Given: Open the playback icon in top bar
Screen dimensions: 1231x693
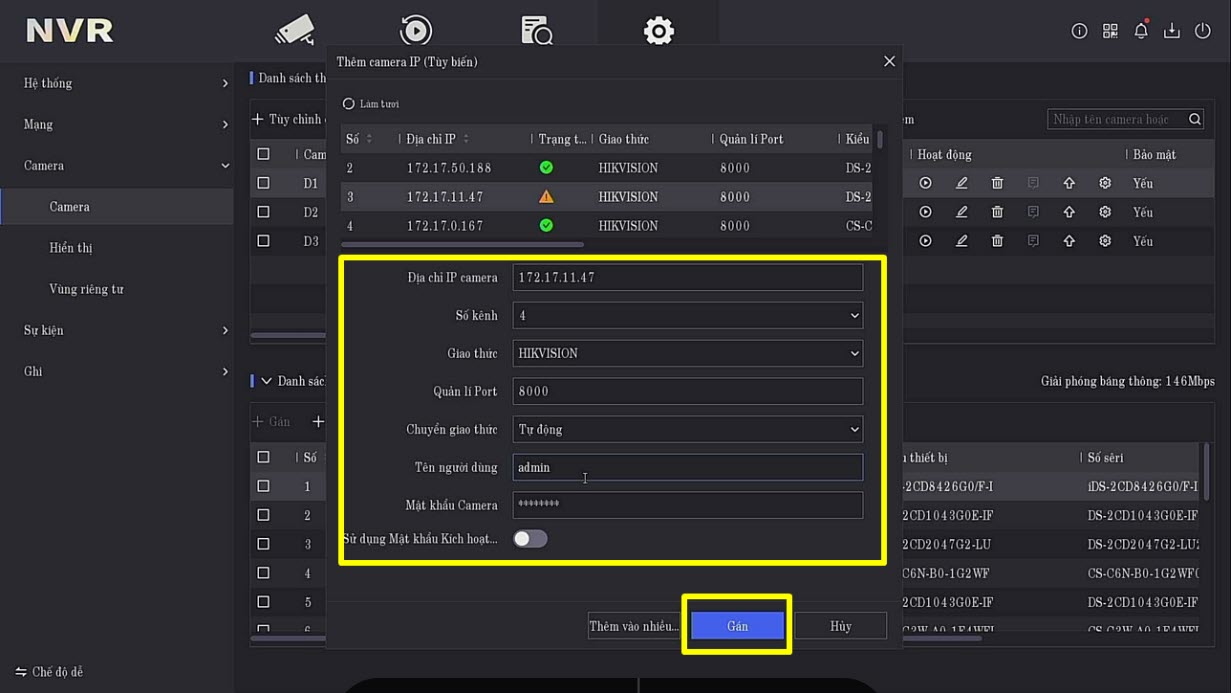Looking at the screenshot, I should click(415, 30).
